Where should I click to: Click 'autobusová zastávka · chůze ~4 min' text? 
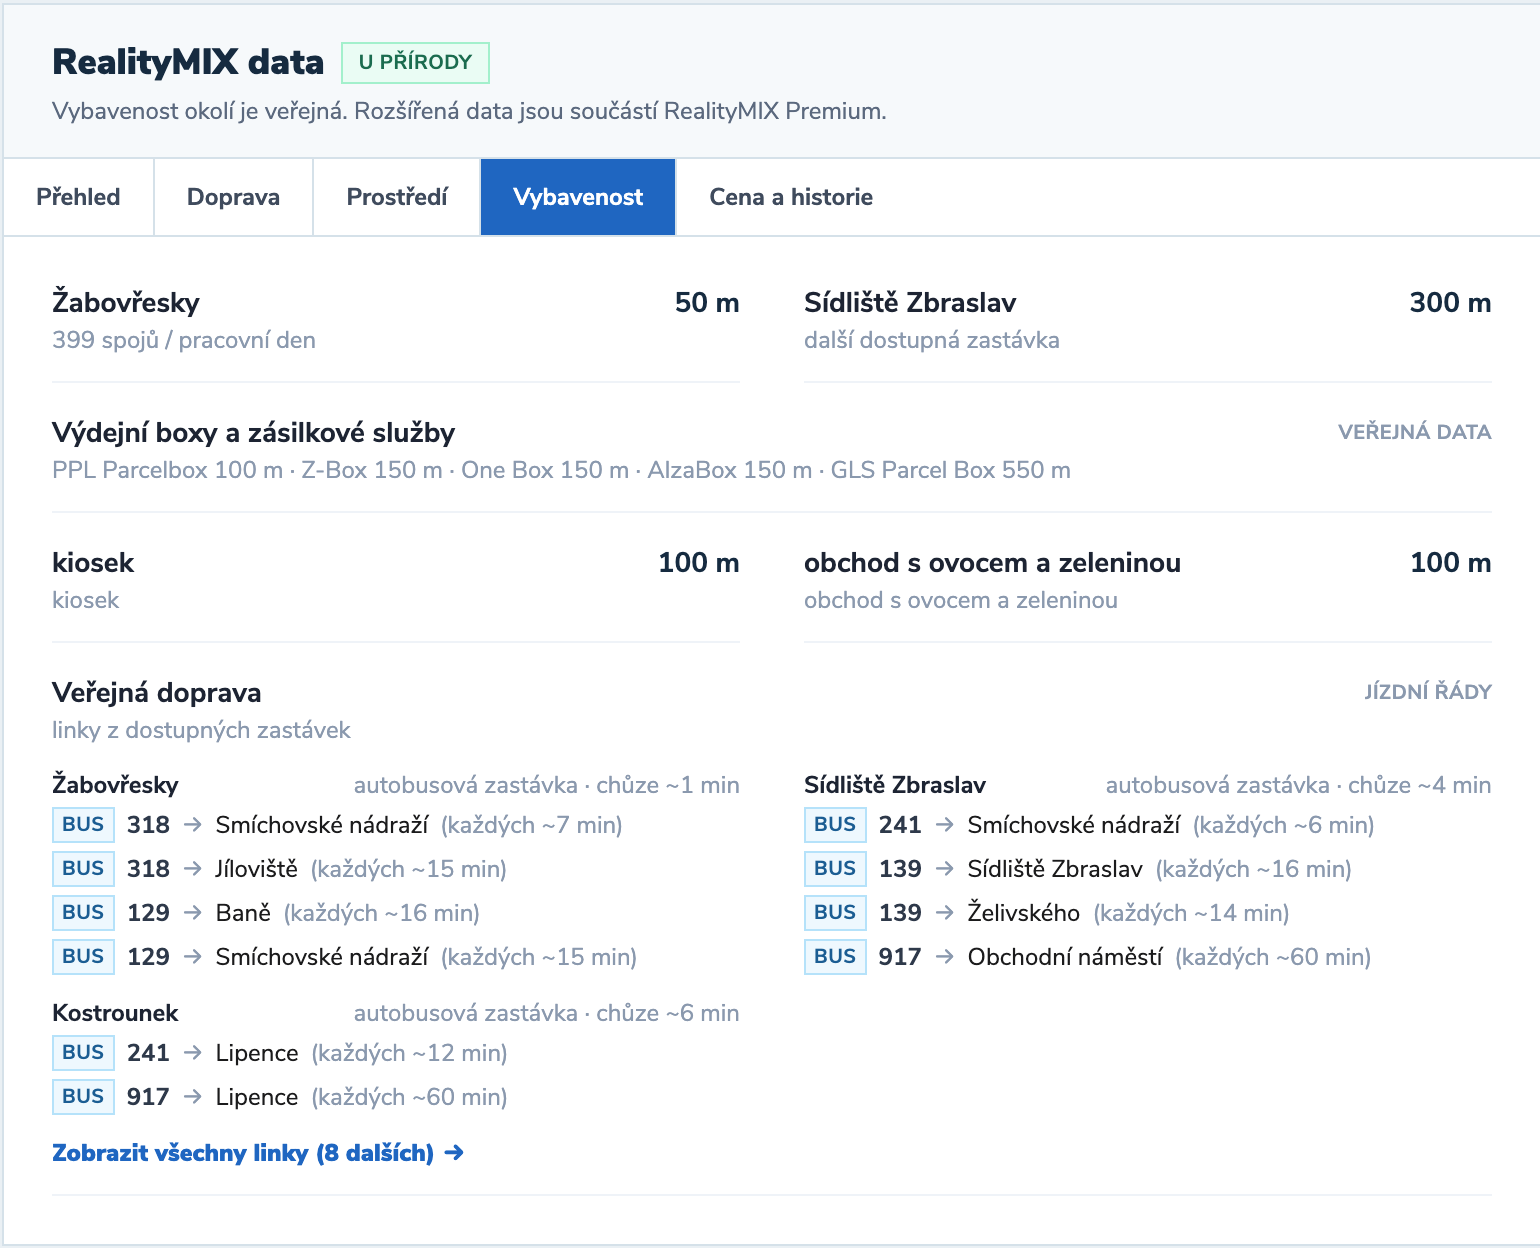pyautogui.click(x=1299, y=785)
